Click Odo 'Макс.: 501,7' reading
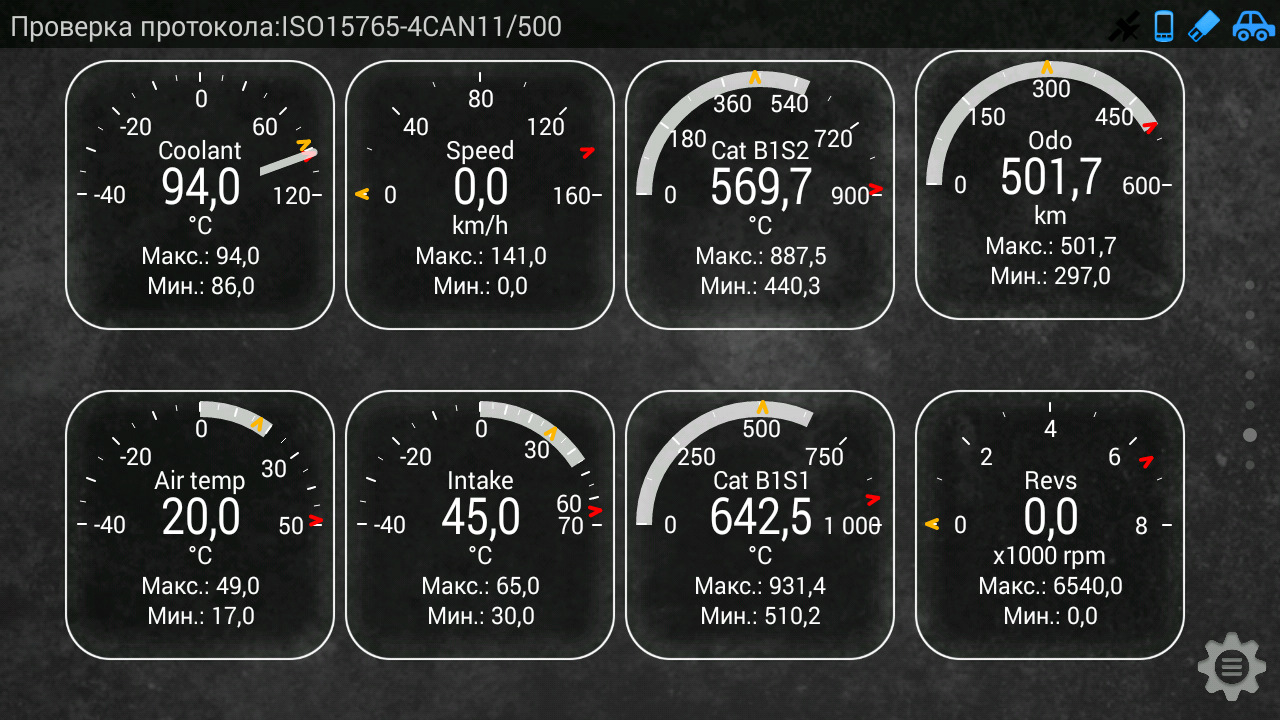The height and width of the screenshot is (720, 1280). 1051,246
